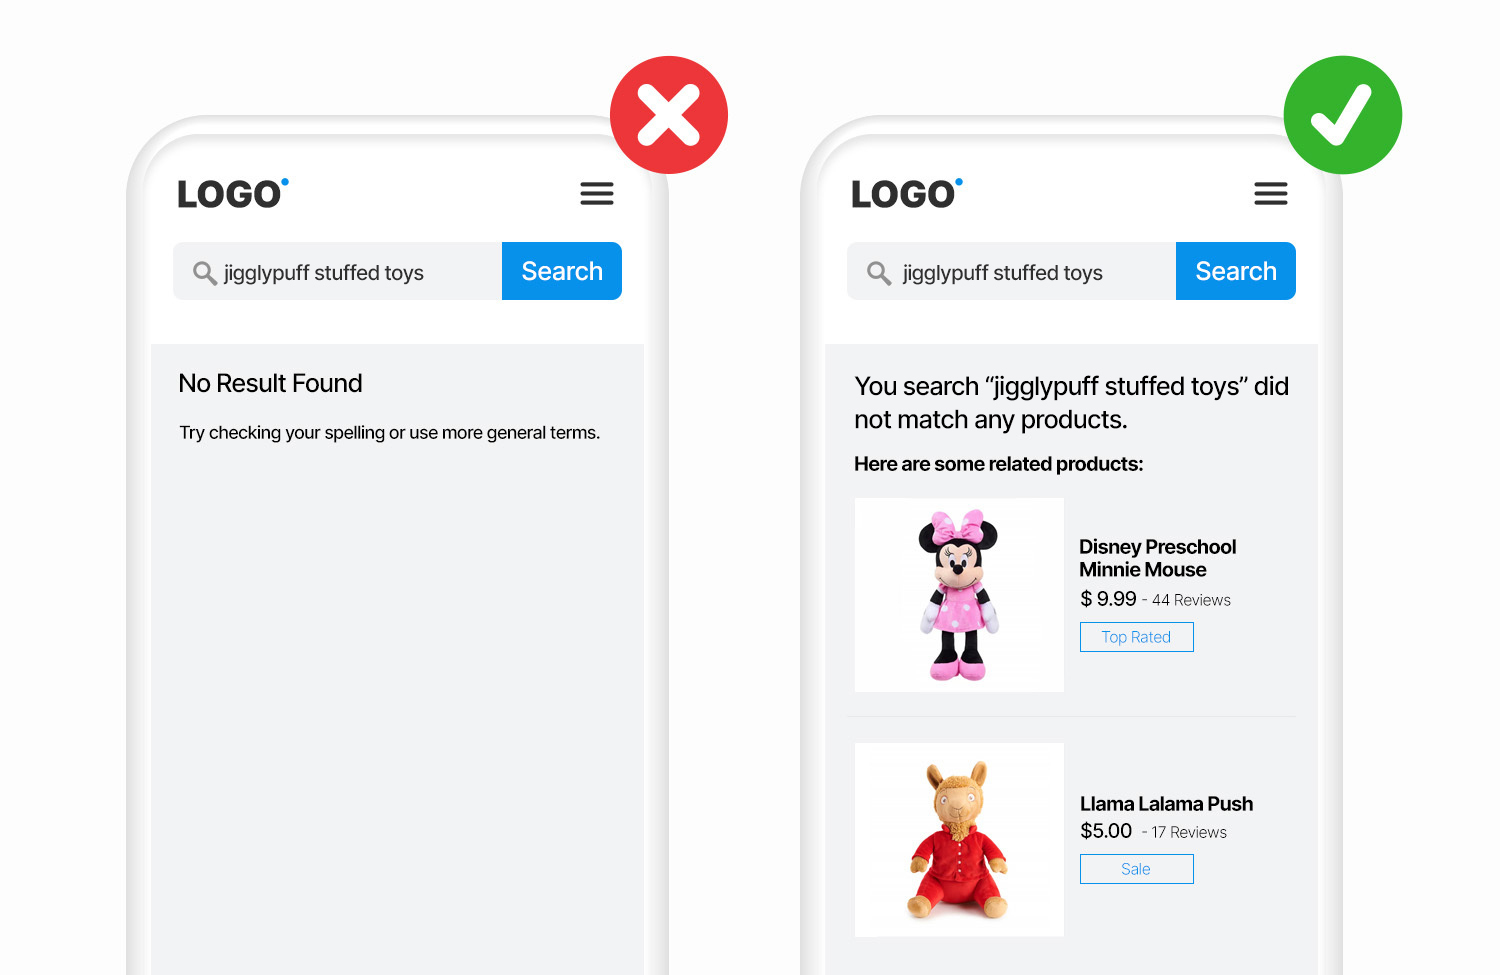This screenshot has width=1500, height=975.
Task: Select the Top Rated badge on Minnie Mouse
Action: 1136,636
